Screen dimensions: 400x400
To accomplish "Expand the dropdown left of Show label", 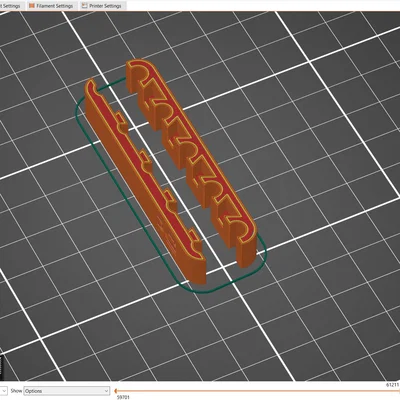I will click(4, 391).
